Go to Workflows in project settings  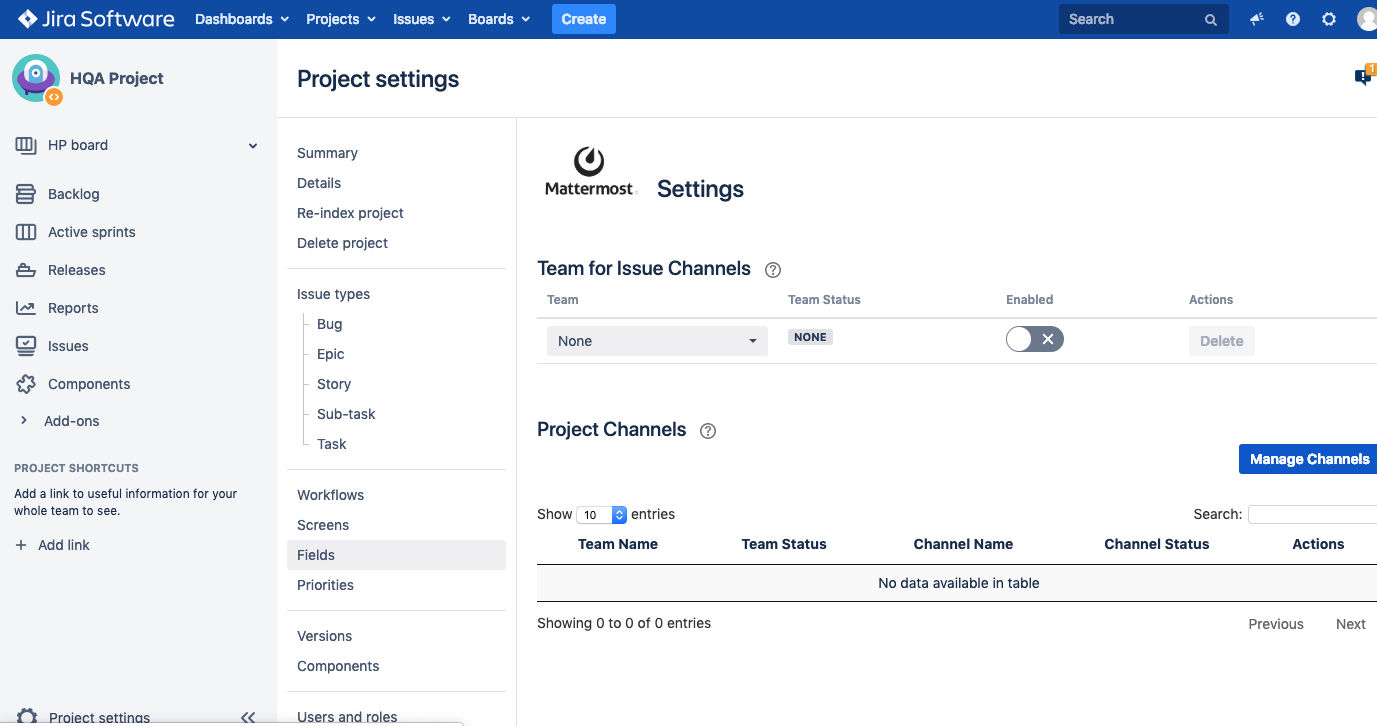(x=330, y=495)
